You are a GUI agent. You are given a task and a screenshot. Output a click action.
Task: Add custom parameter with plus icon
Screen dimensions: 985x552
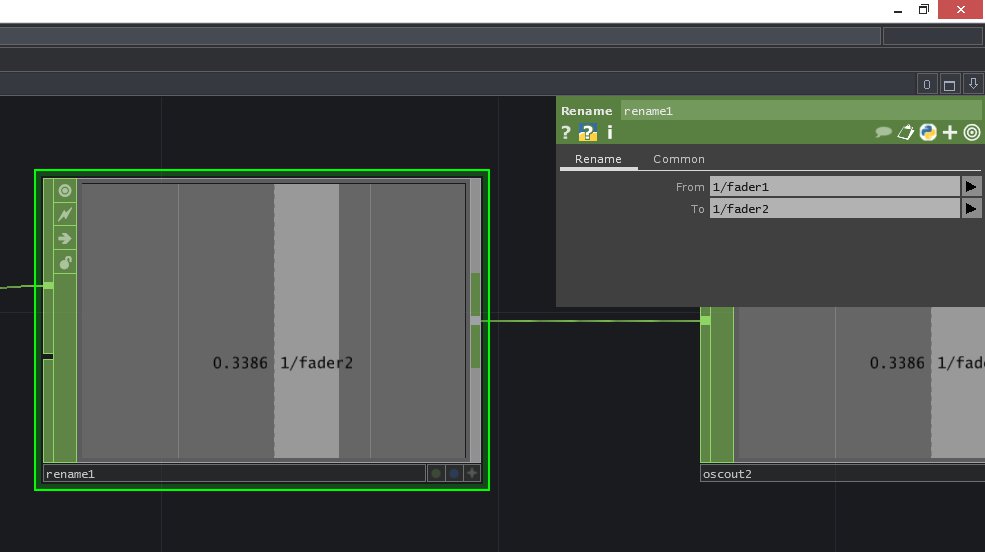pyautogui.click(x=950, y=132)
